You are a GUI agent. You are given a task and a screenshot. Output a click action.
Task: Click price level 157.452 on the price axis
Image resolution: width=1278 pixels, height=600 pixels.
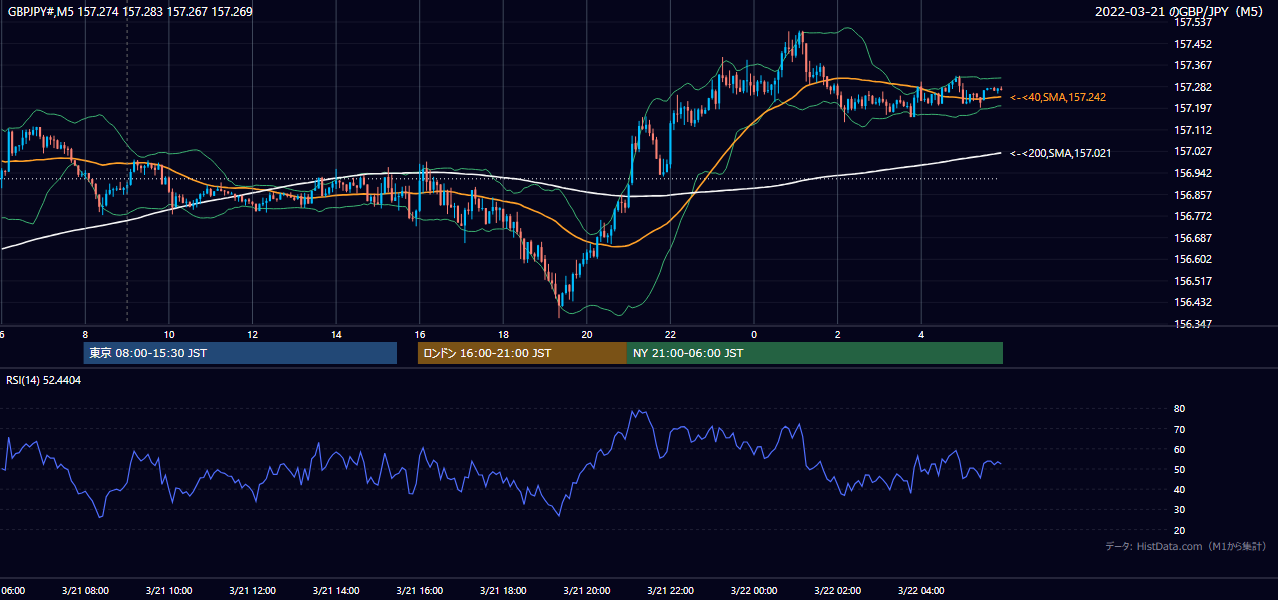coord(1193,44)
